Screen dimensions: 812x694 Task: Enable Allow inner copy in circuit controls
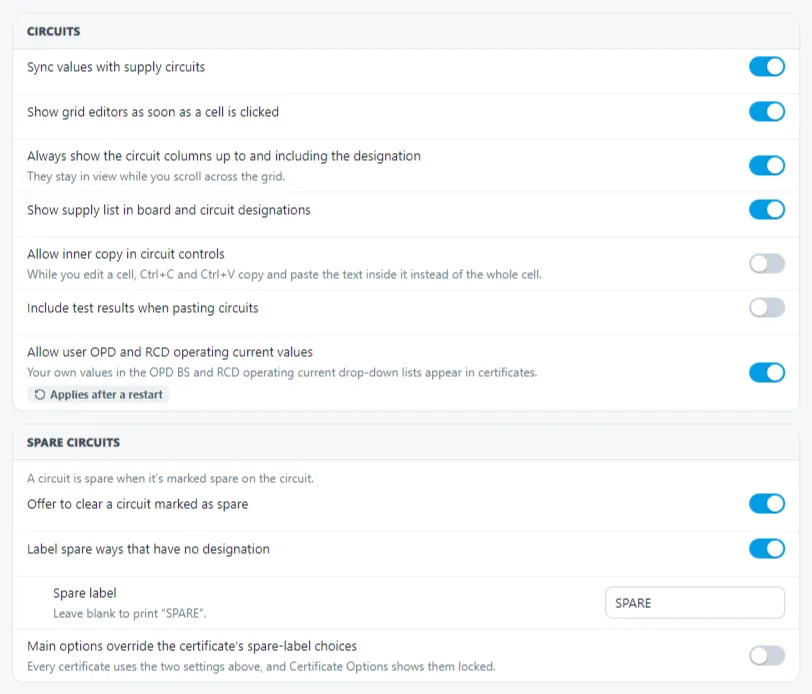tap(766, 264)
